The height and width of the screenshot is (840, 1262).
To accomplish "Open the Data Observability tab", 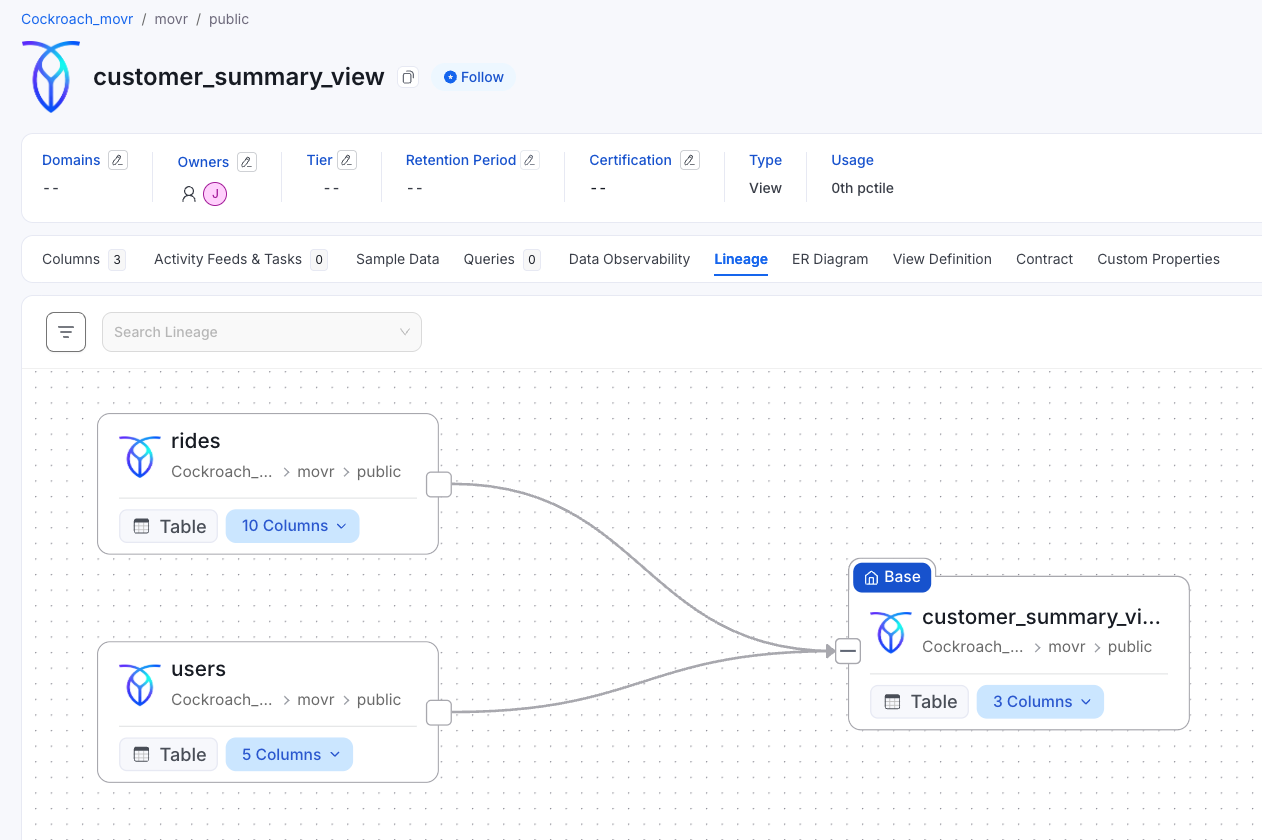I will (x=629, y=259).
